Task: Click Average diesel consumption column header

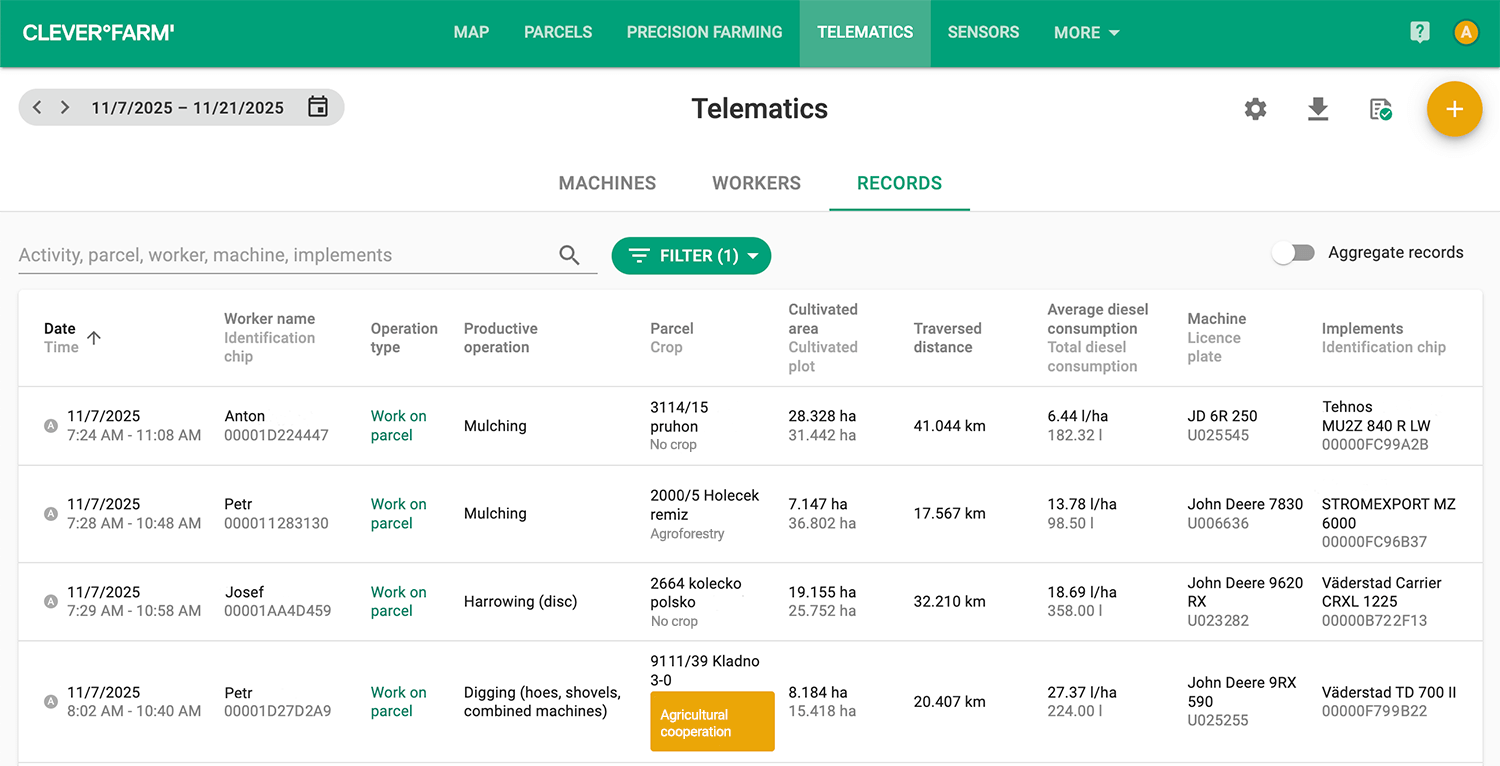Action: [1098, 319]
